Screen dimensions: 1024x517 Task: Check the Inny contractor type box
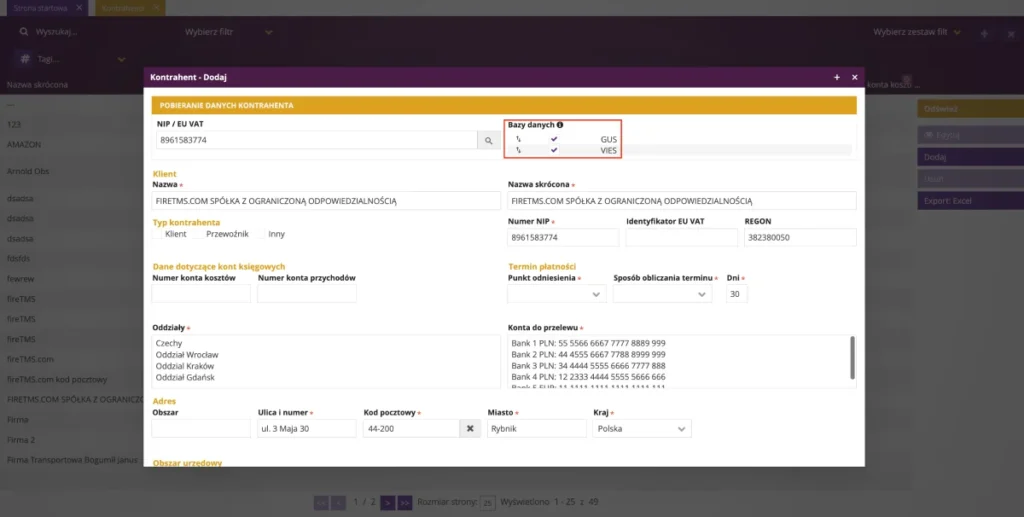point(260,234)
